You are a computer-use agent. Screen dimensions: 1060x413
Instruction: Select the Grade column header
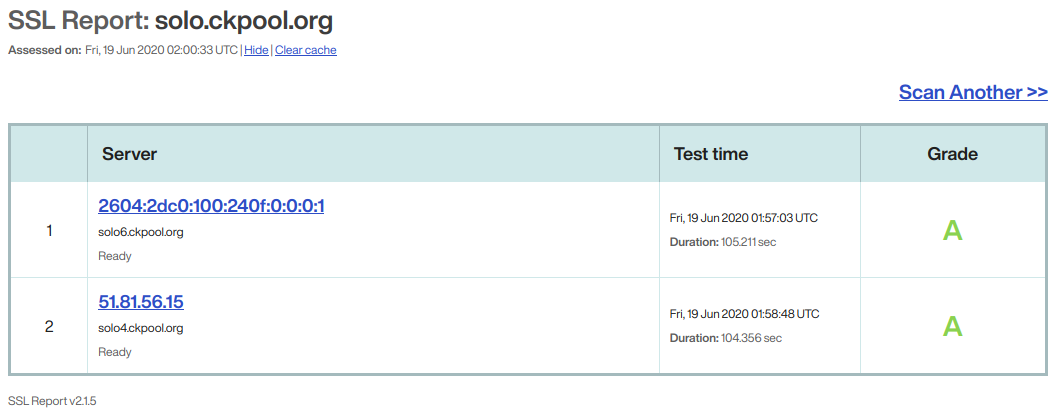click(x=952, y=154)
